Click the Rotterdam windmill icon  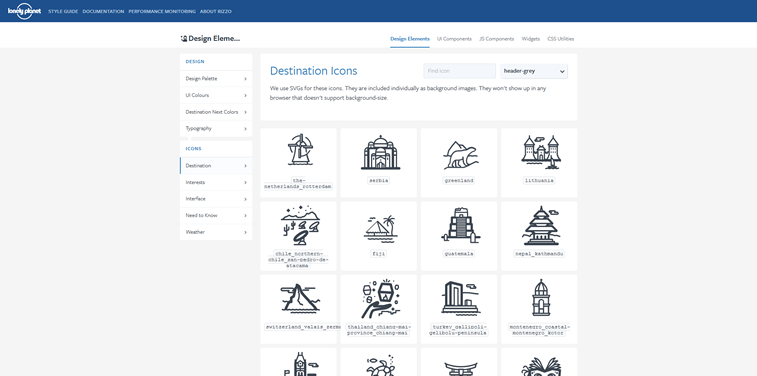300,150
